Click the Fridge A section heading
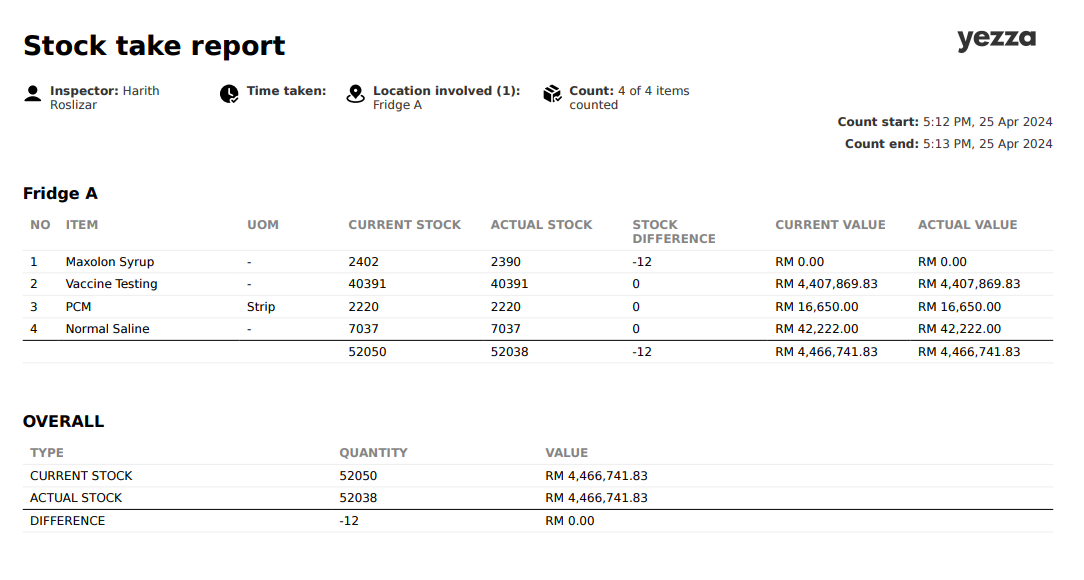 [61, 193]
